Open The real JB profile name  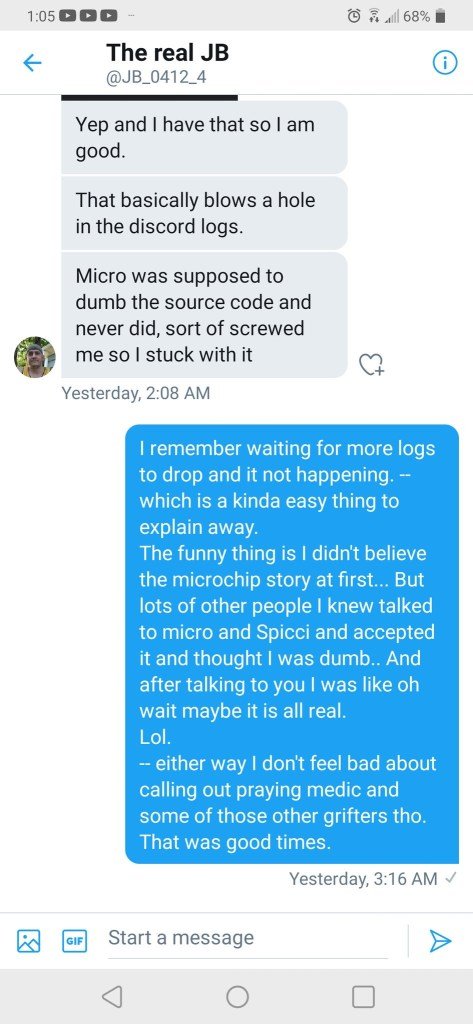[168, 52]
